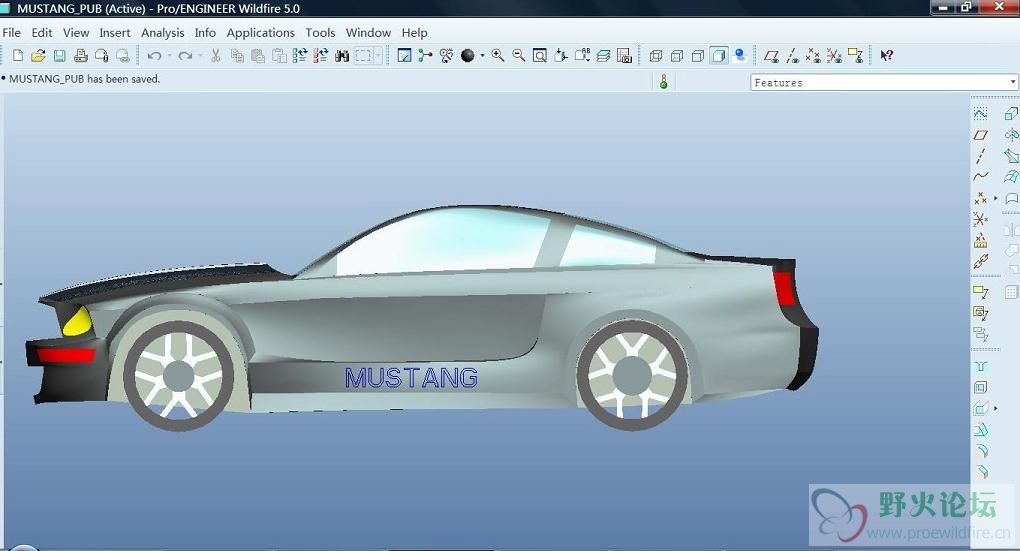Refit model to screen
Screen dimensions: 1020x551
(x=539, y=56)
